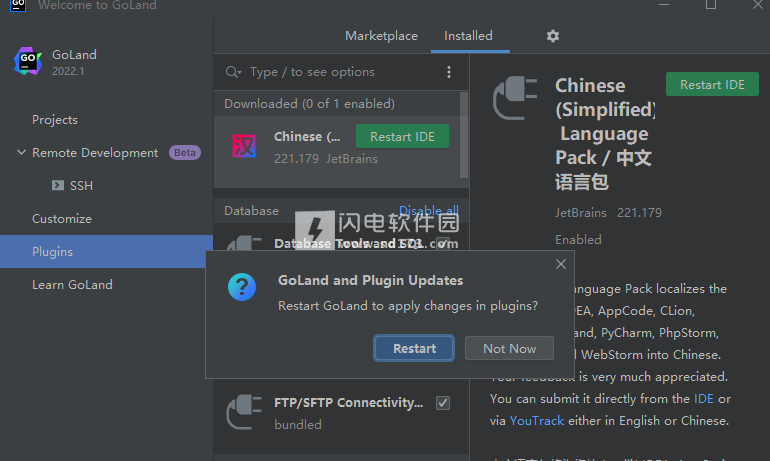Click the question mark dialog icon

[x=242, y=287]
